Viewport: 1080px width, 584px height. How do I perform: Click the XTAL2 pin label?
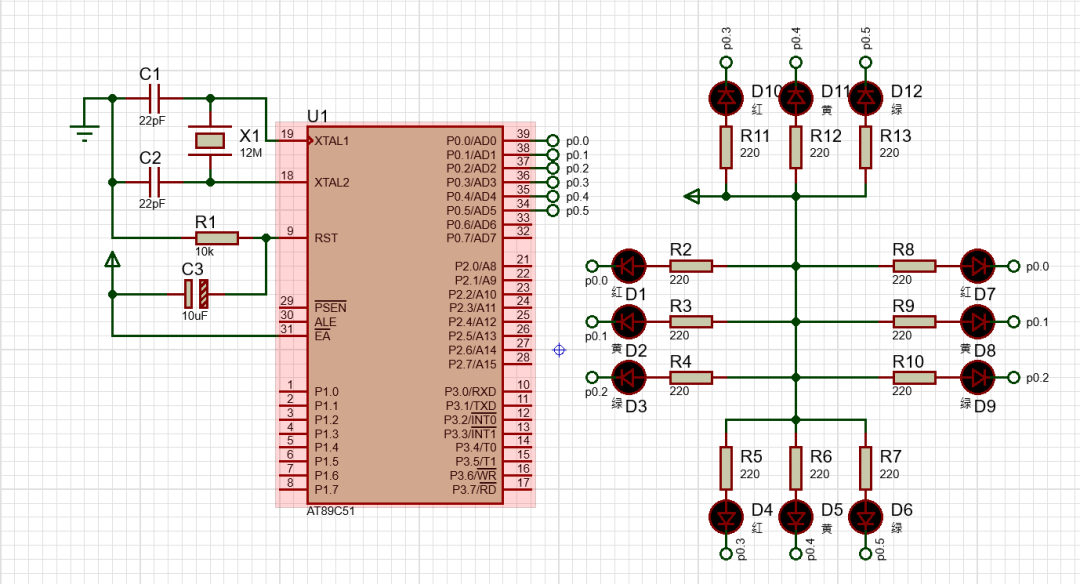point(332,182)
